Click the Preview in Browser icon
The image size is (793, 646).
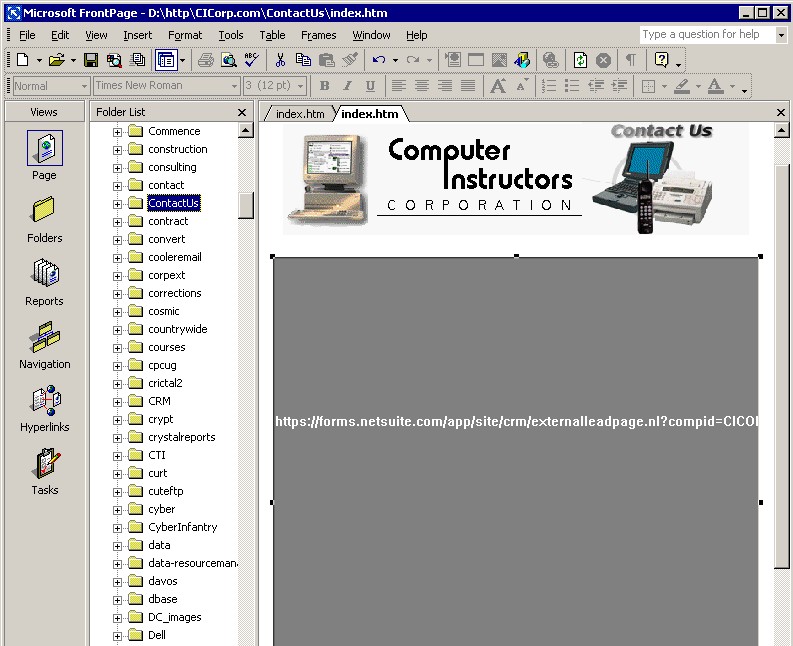coord(229,60)
